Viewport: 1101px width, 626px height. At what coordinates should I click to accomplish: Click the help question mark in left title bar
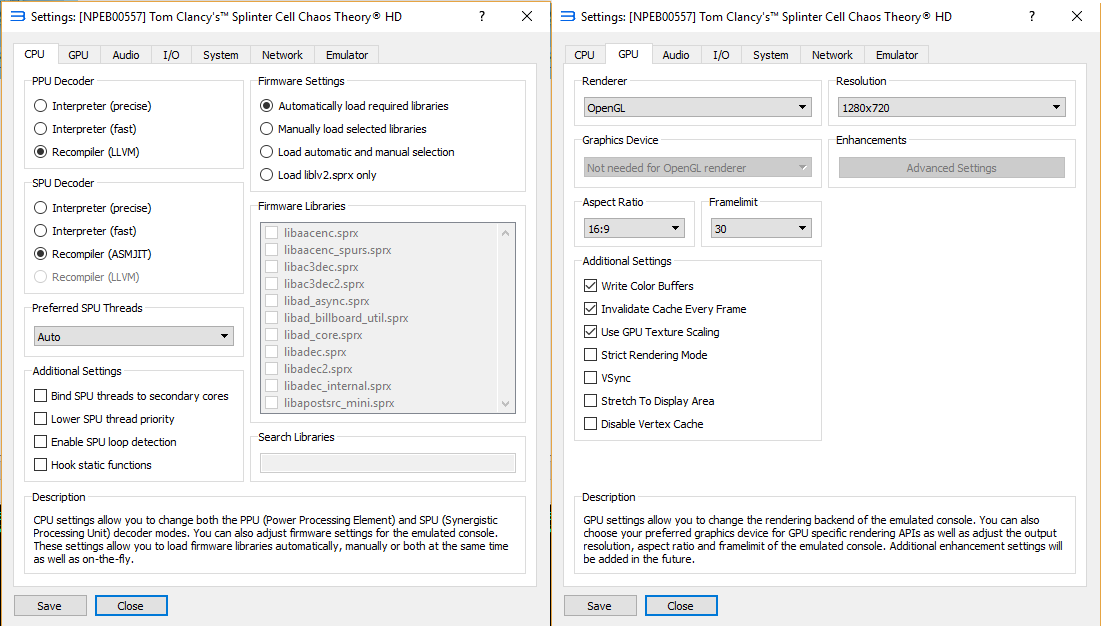[482, 16]
